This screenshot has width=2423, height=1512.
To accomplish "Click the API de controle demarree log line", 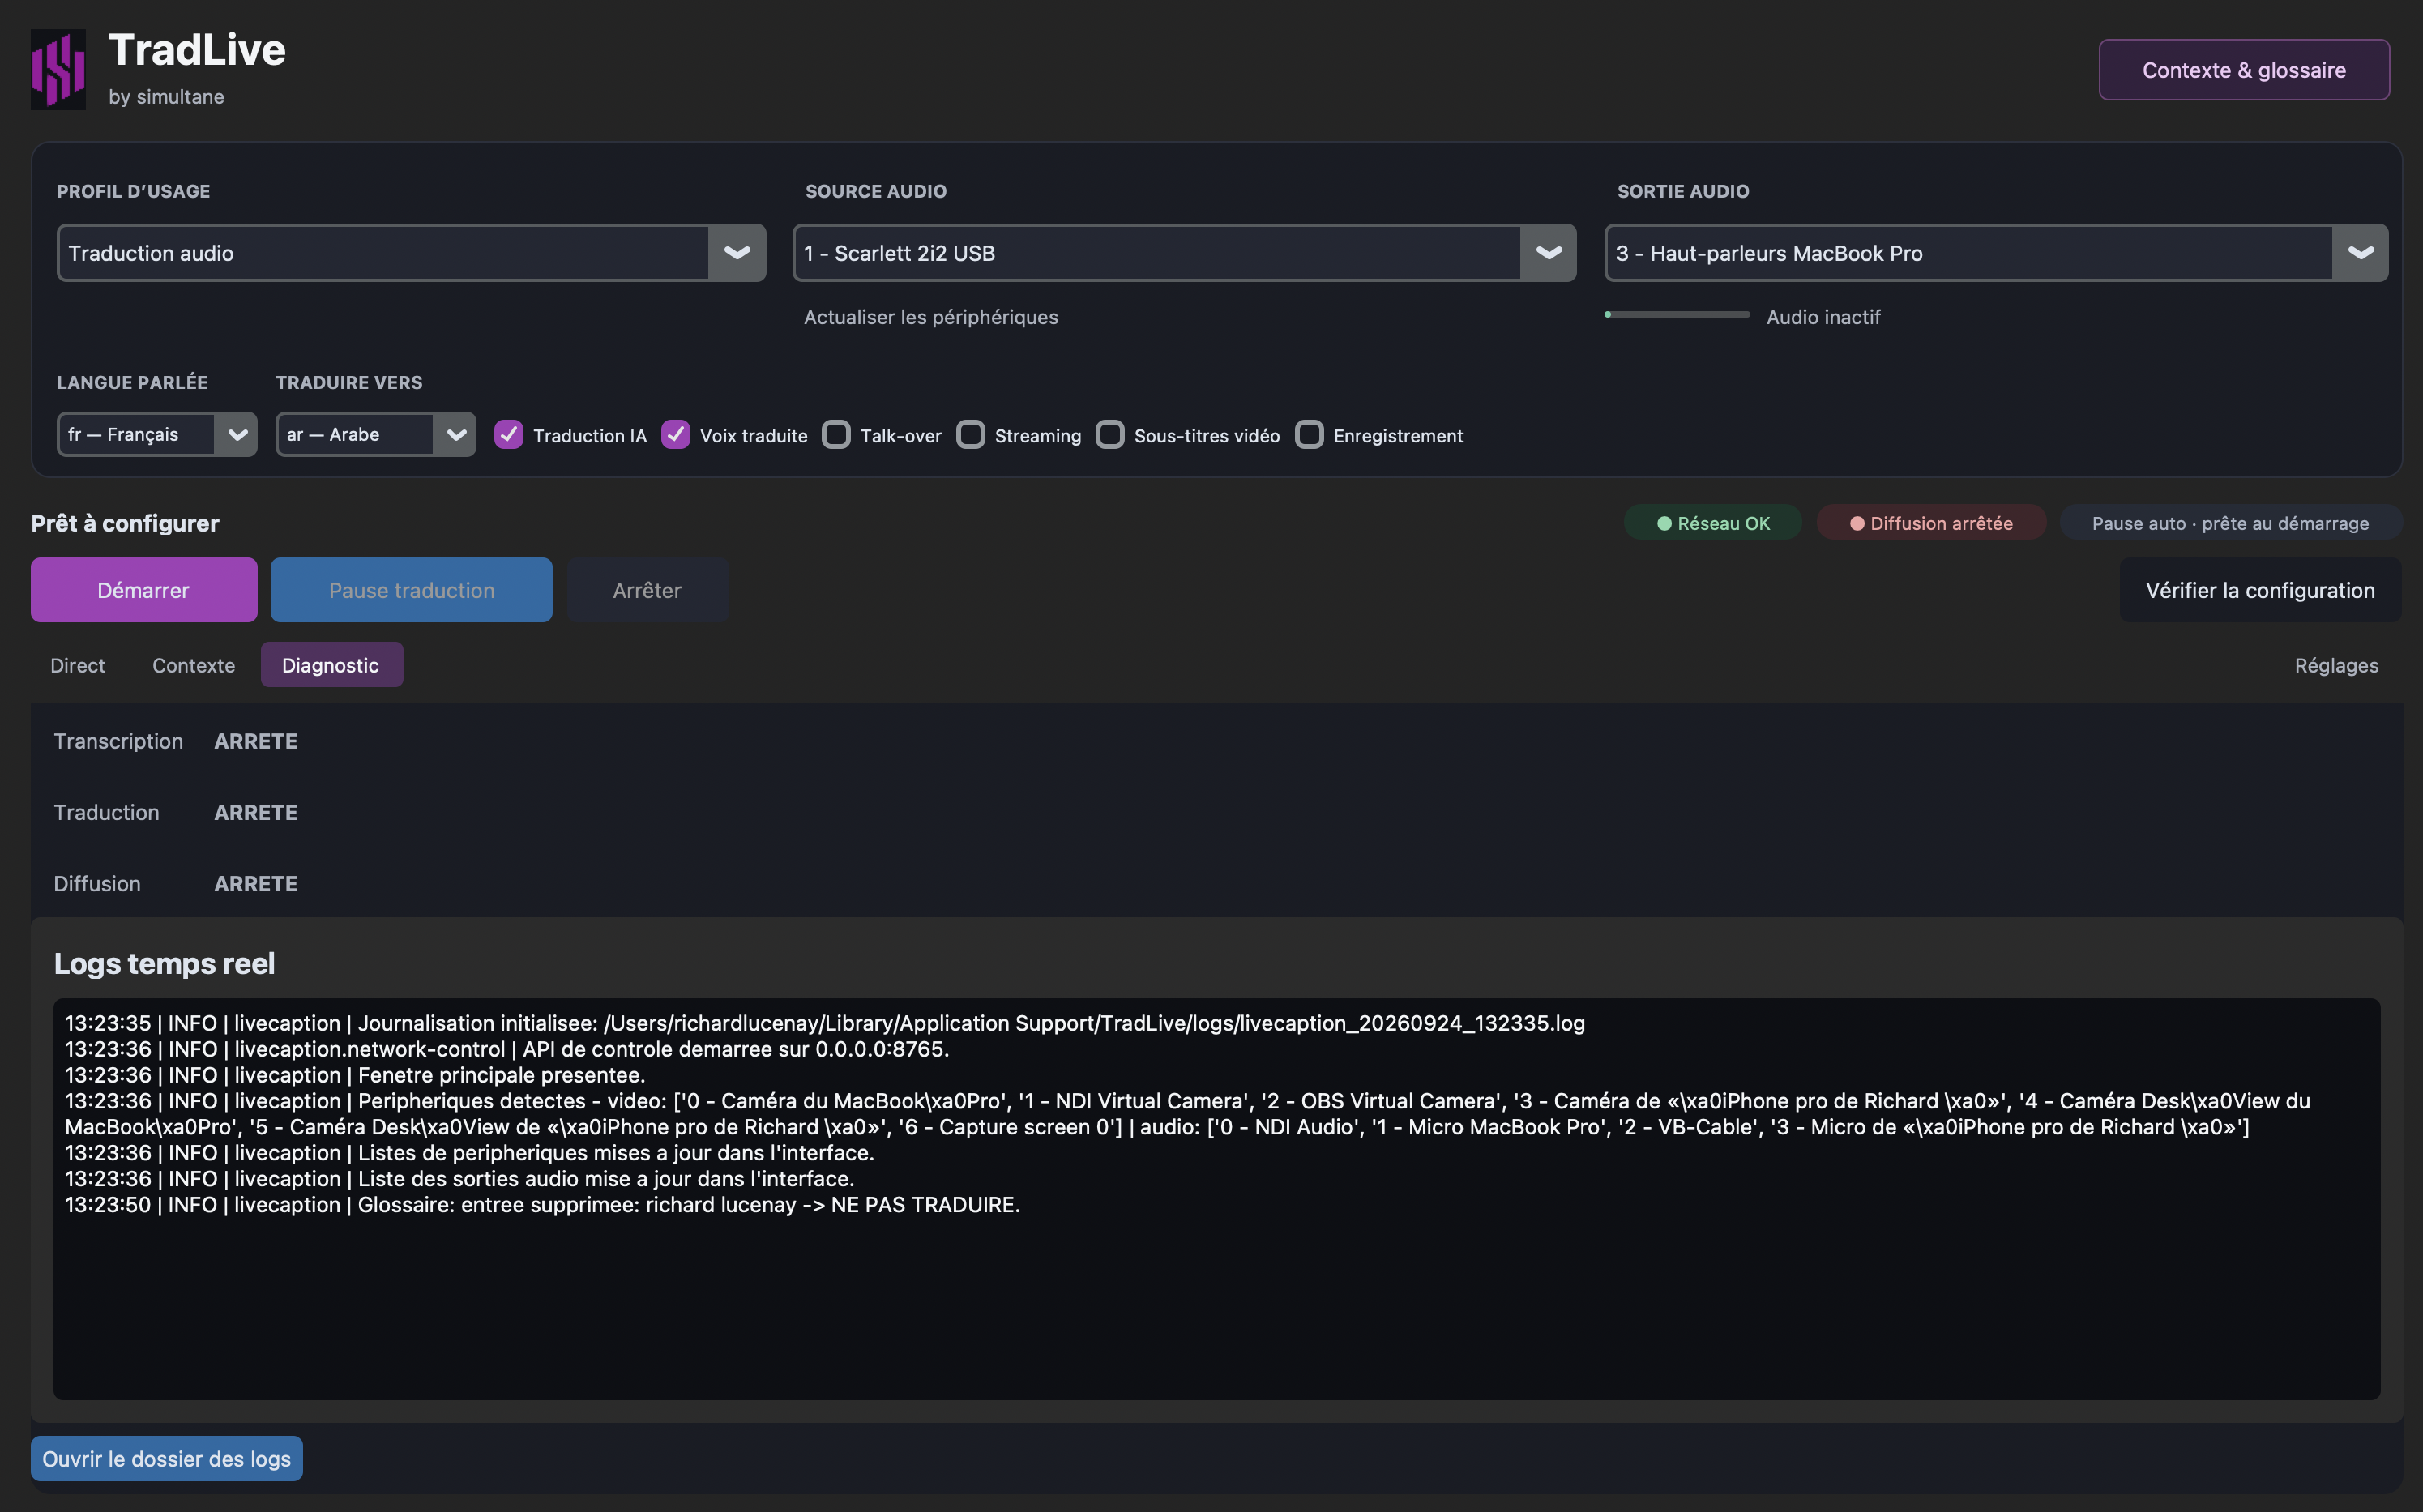I will click(x=507, y=1049).
